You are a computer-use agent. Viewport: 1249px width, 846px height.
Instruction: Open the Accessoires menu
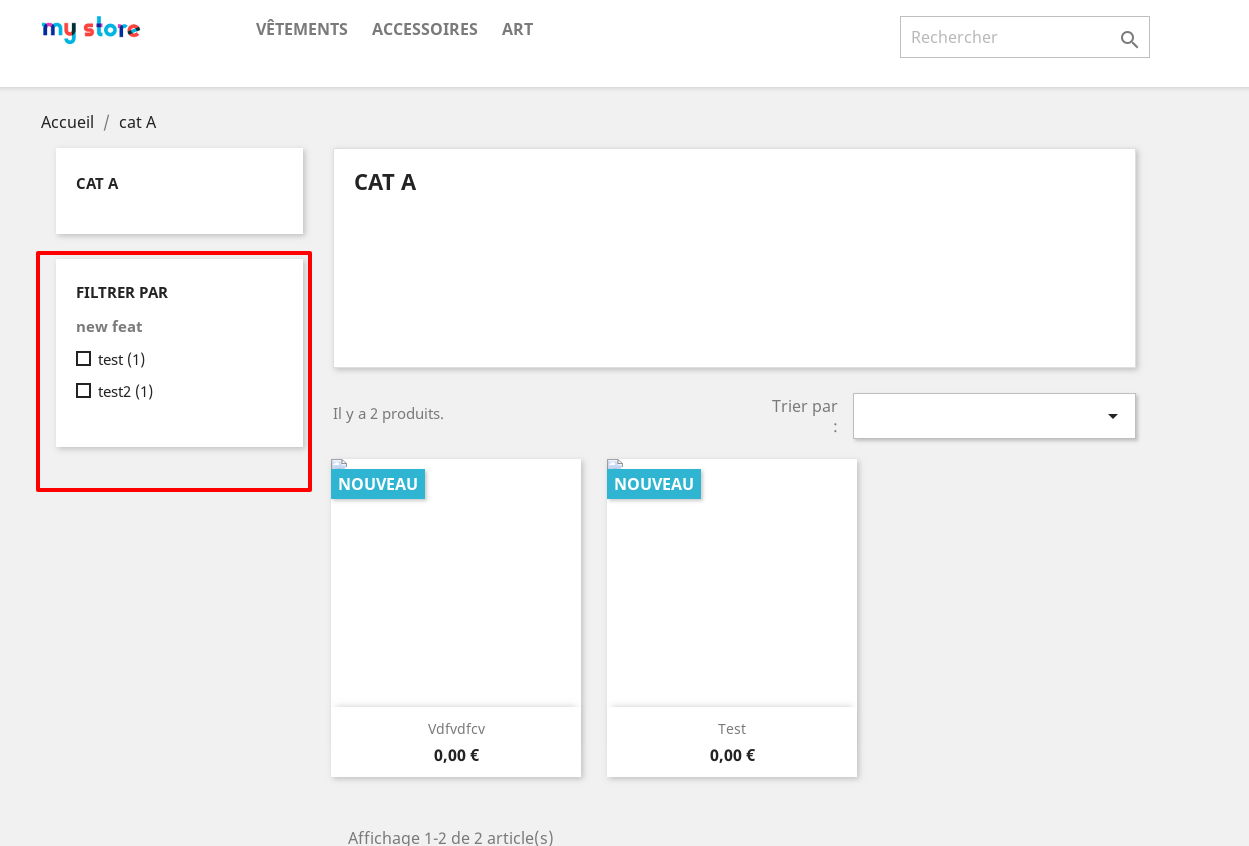425,29
